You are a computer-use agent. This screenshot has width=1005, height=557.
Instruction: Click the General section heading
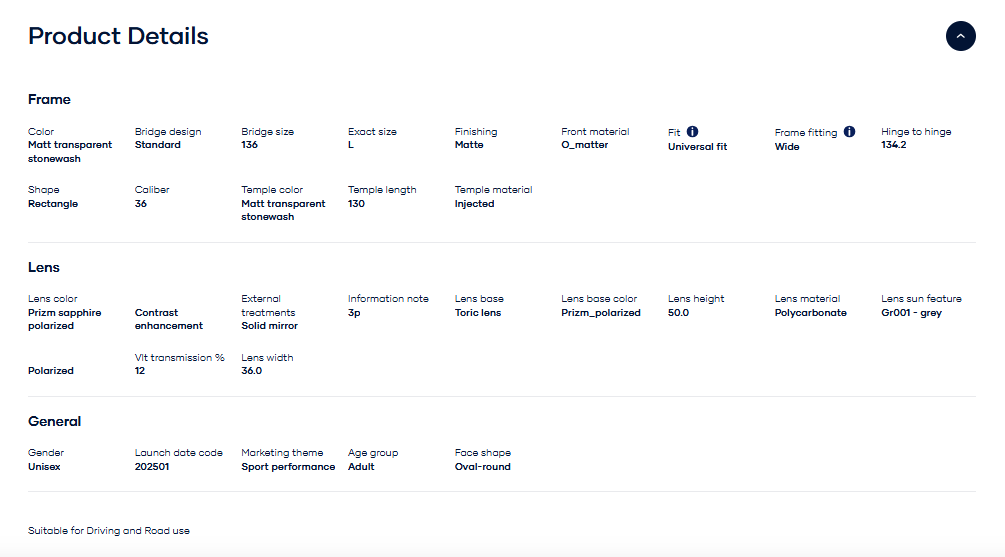54,421
